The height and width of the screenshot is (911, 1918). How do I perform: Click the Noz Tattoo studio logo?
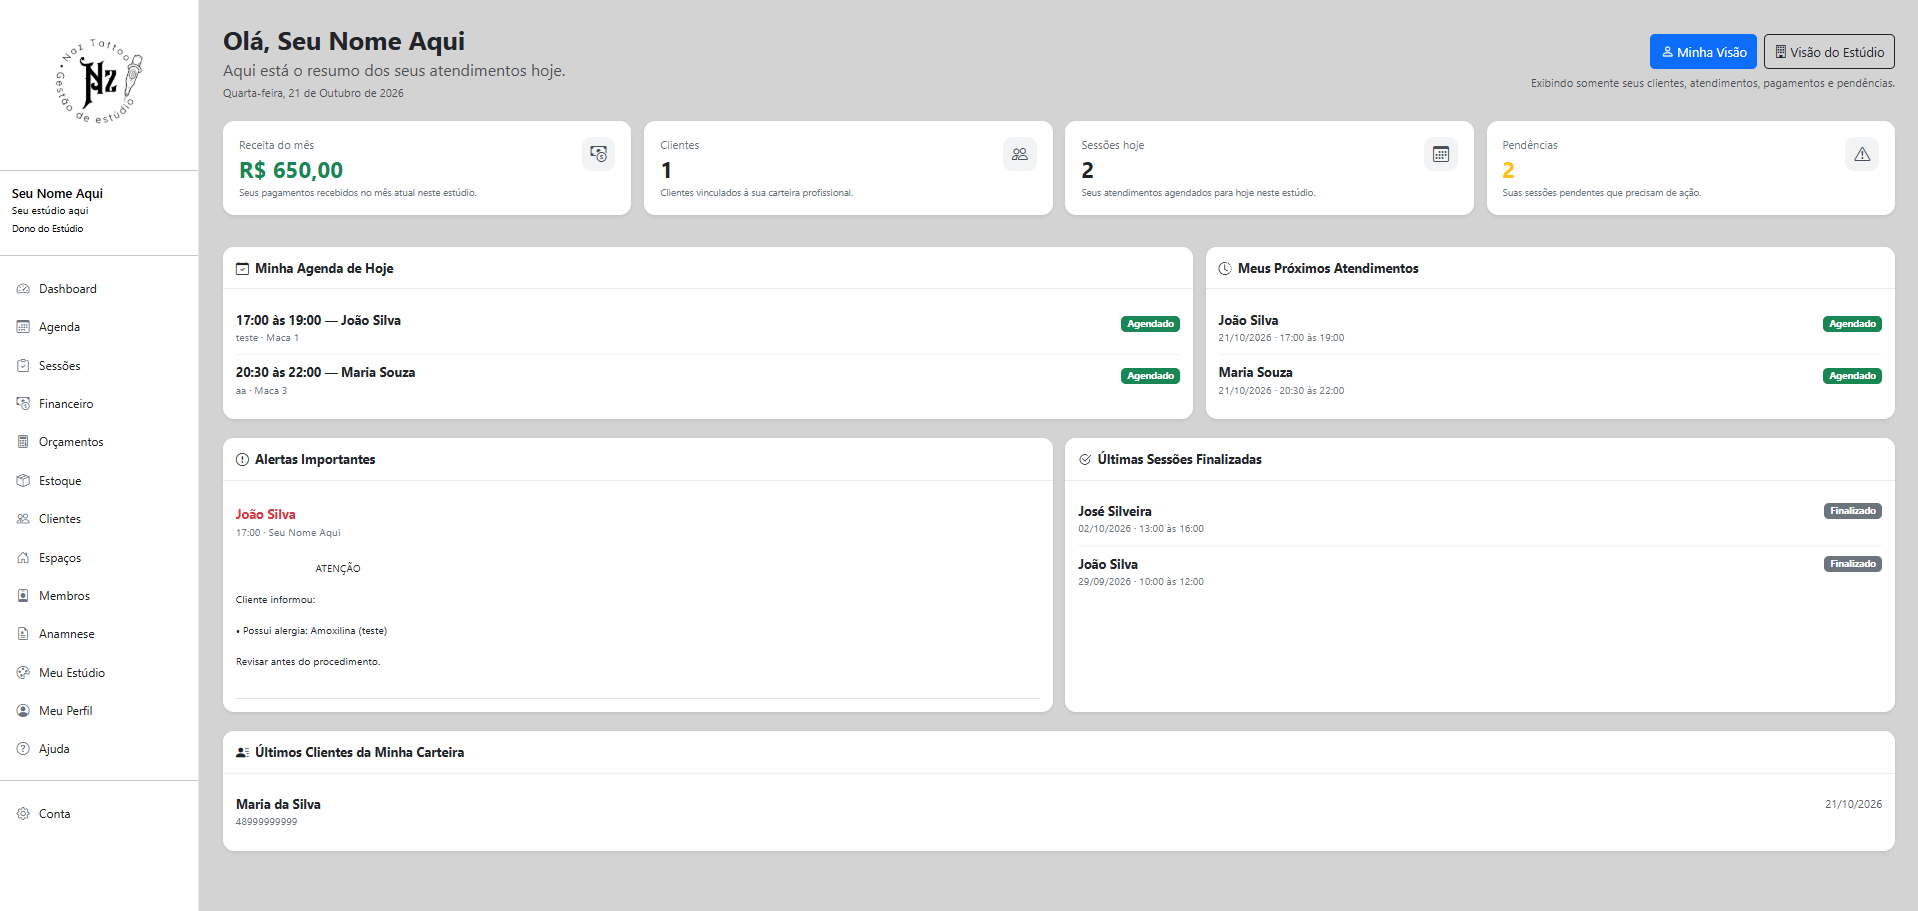point(99,81)
